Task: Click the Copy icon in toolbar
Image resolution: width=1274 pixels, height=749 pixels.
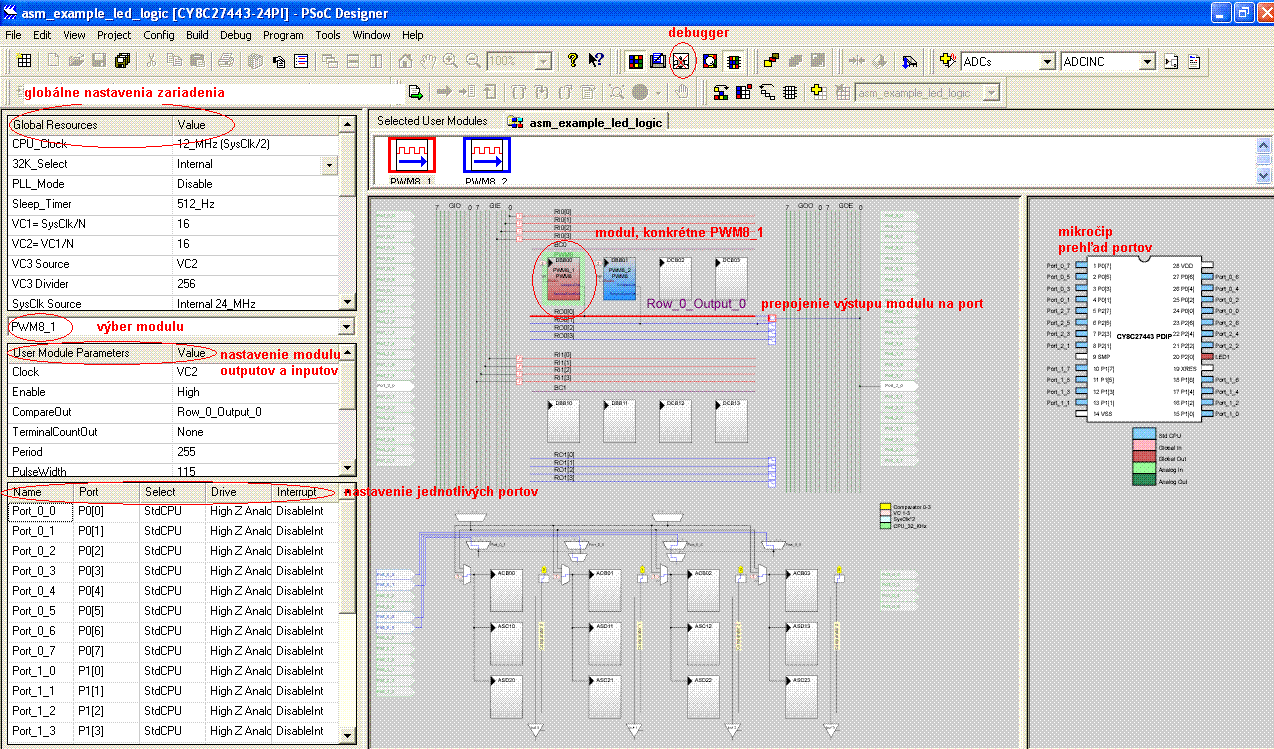Action: coord(174,61)
